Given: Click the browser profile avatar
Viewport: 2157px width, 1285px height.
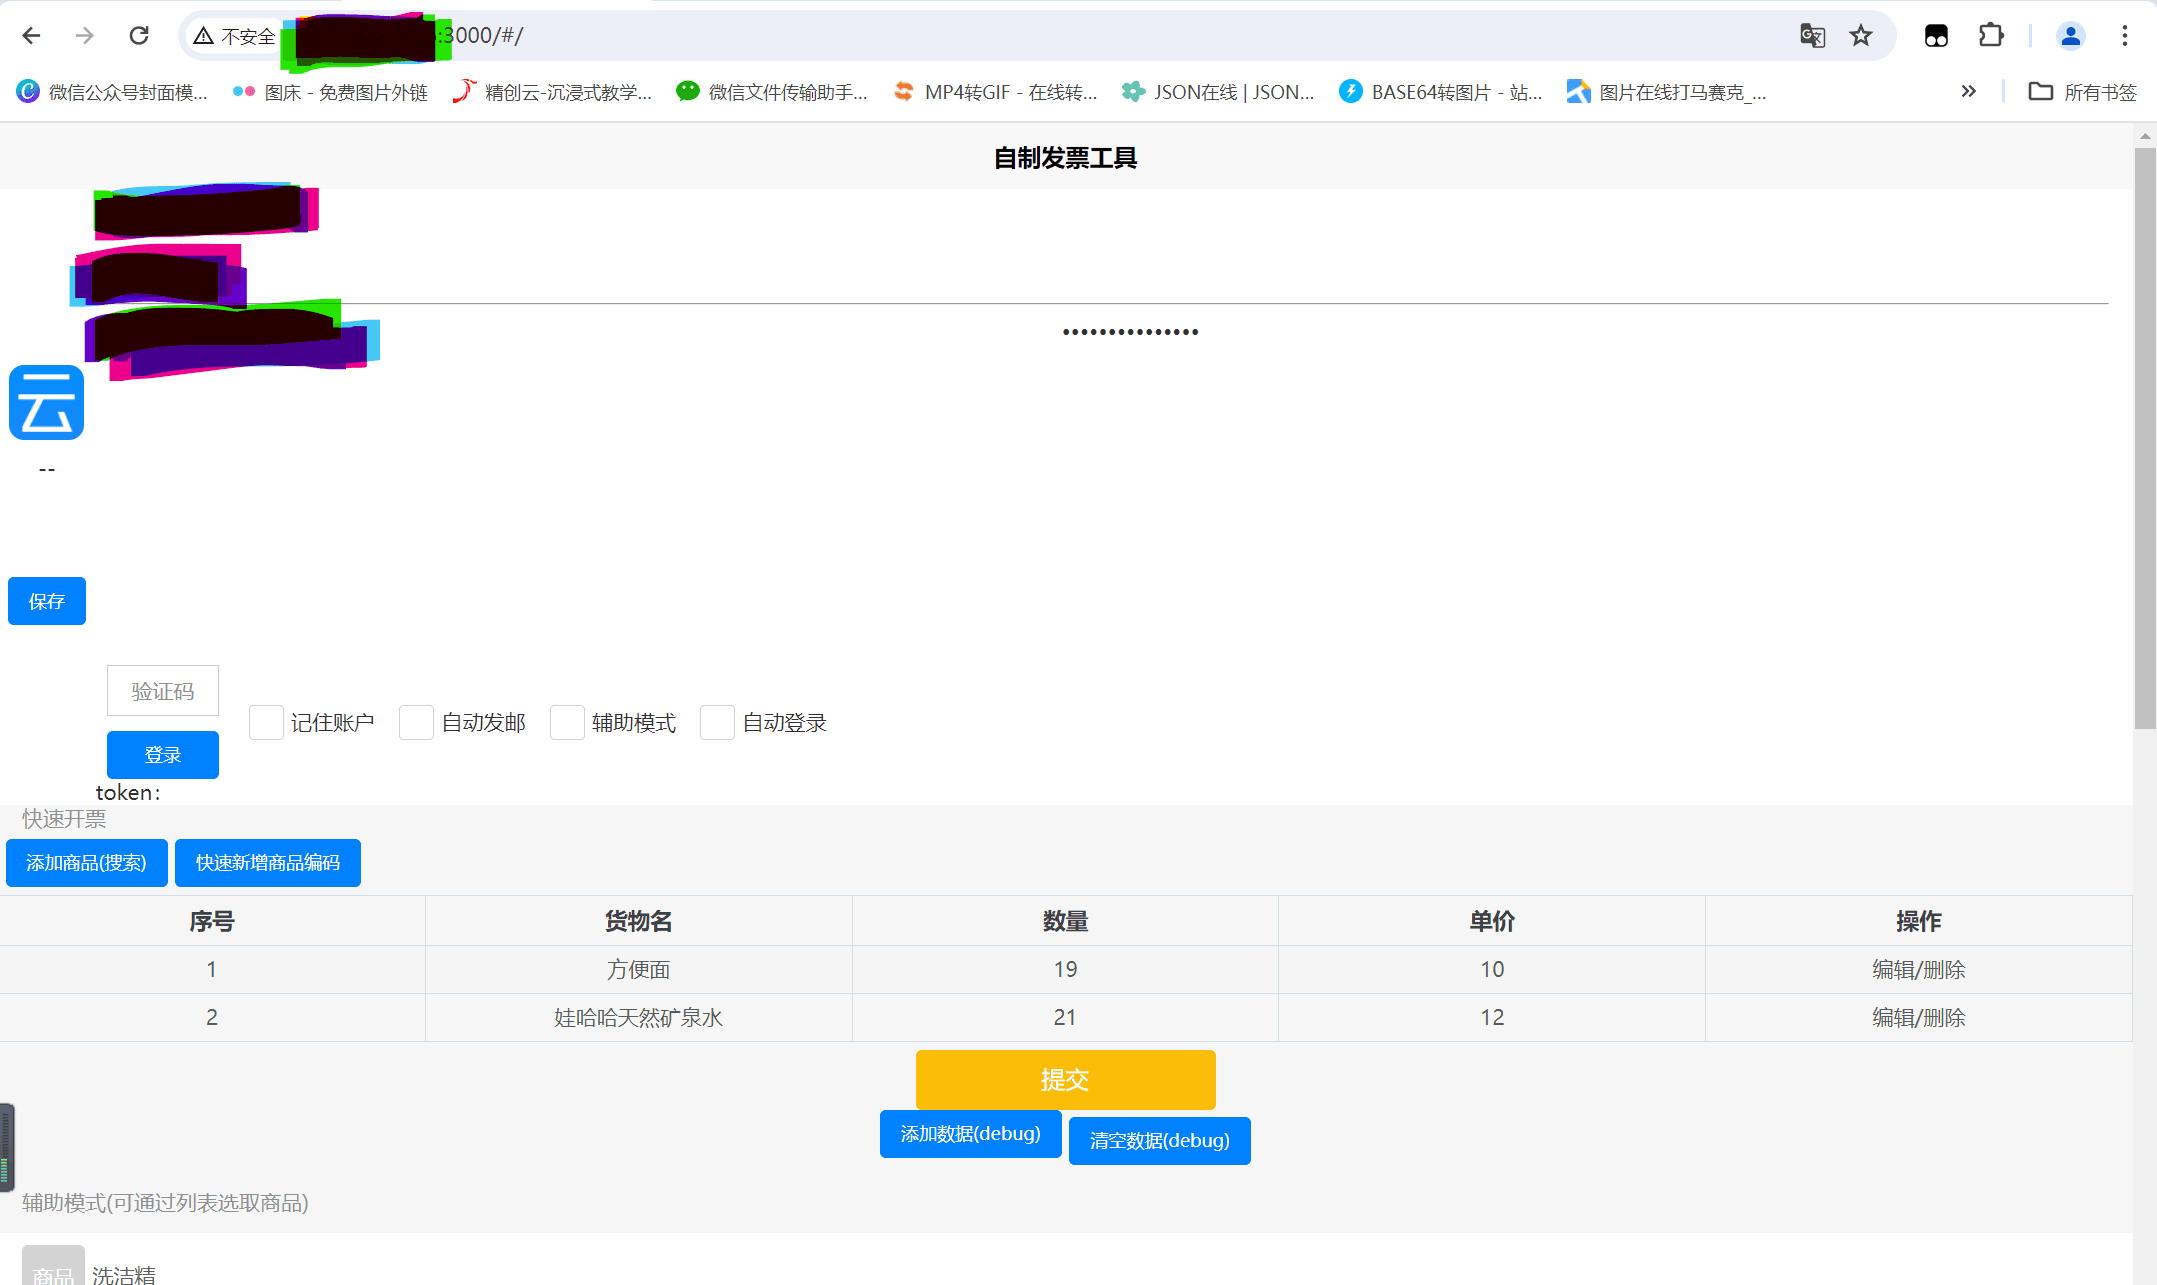Looking at the screenshot, I should (x=2070, y=35).
